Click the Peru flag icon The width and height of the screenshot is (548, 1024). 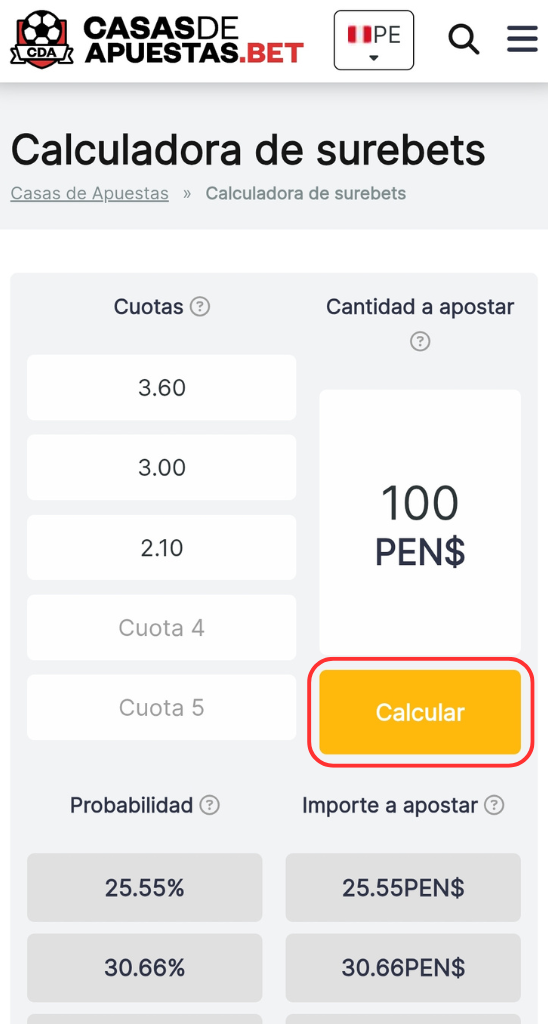pyautogui.click(x=359, y=34)
